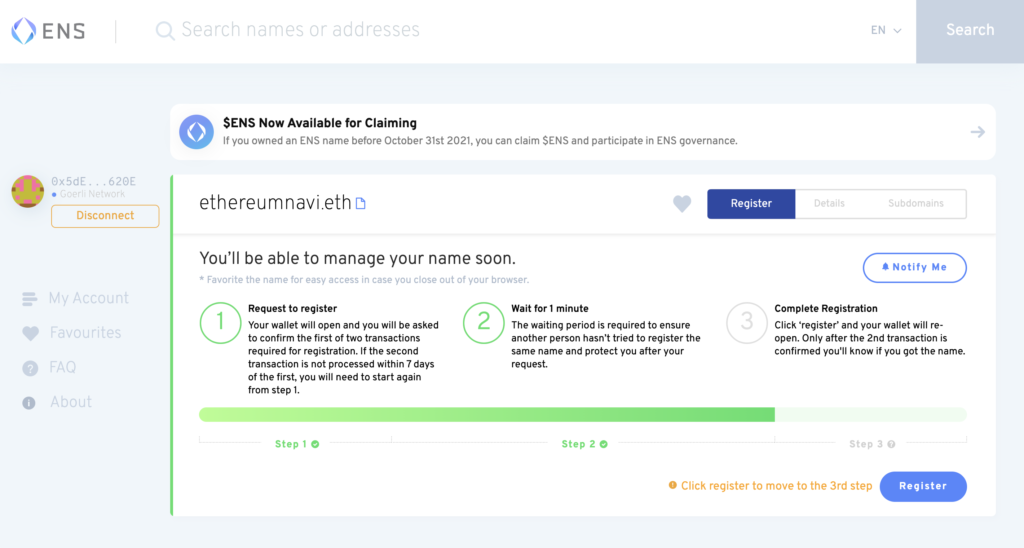Image resolution: width=1024 pixels, height=548 pixels.
Task: Click the Step 3 help icon
Action: click(891, 444)
